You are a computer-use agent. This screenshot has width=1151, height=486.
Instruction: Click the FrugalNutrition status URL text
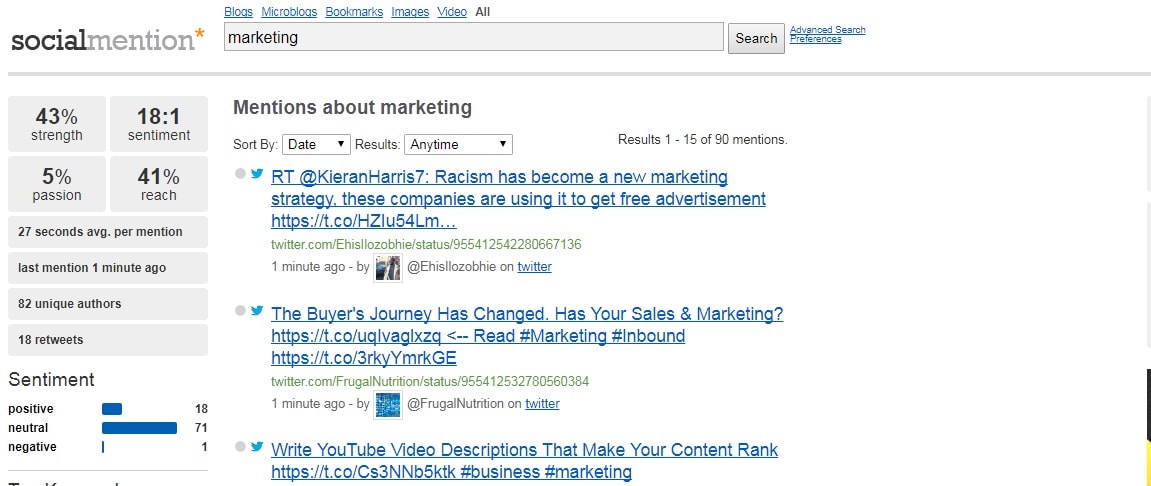click(429, 382)
